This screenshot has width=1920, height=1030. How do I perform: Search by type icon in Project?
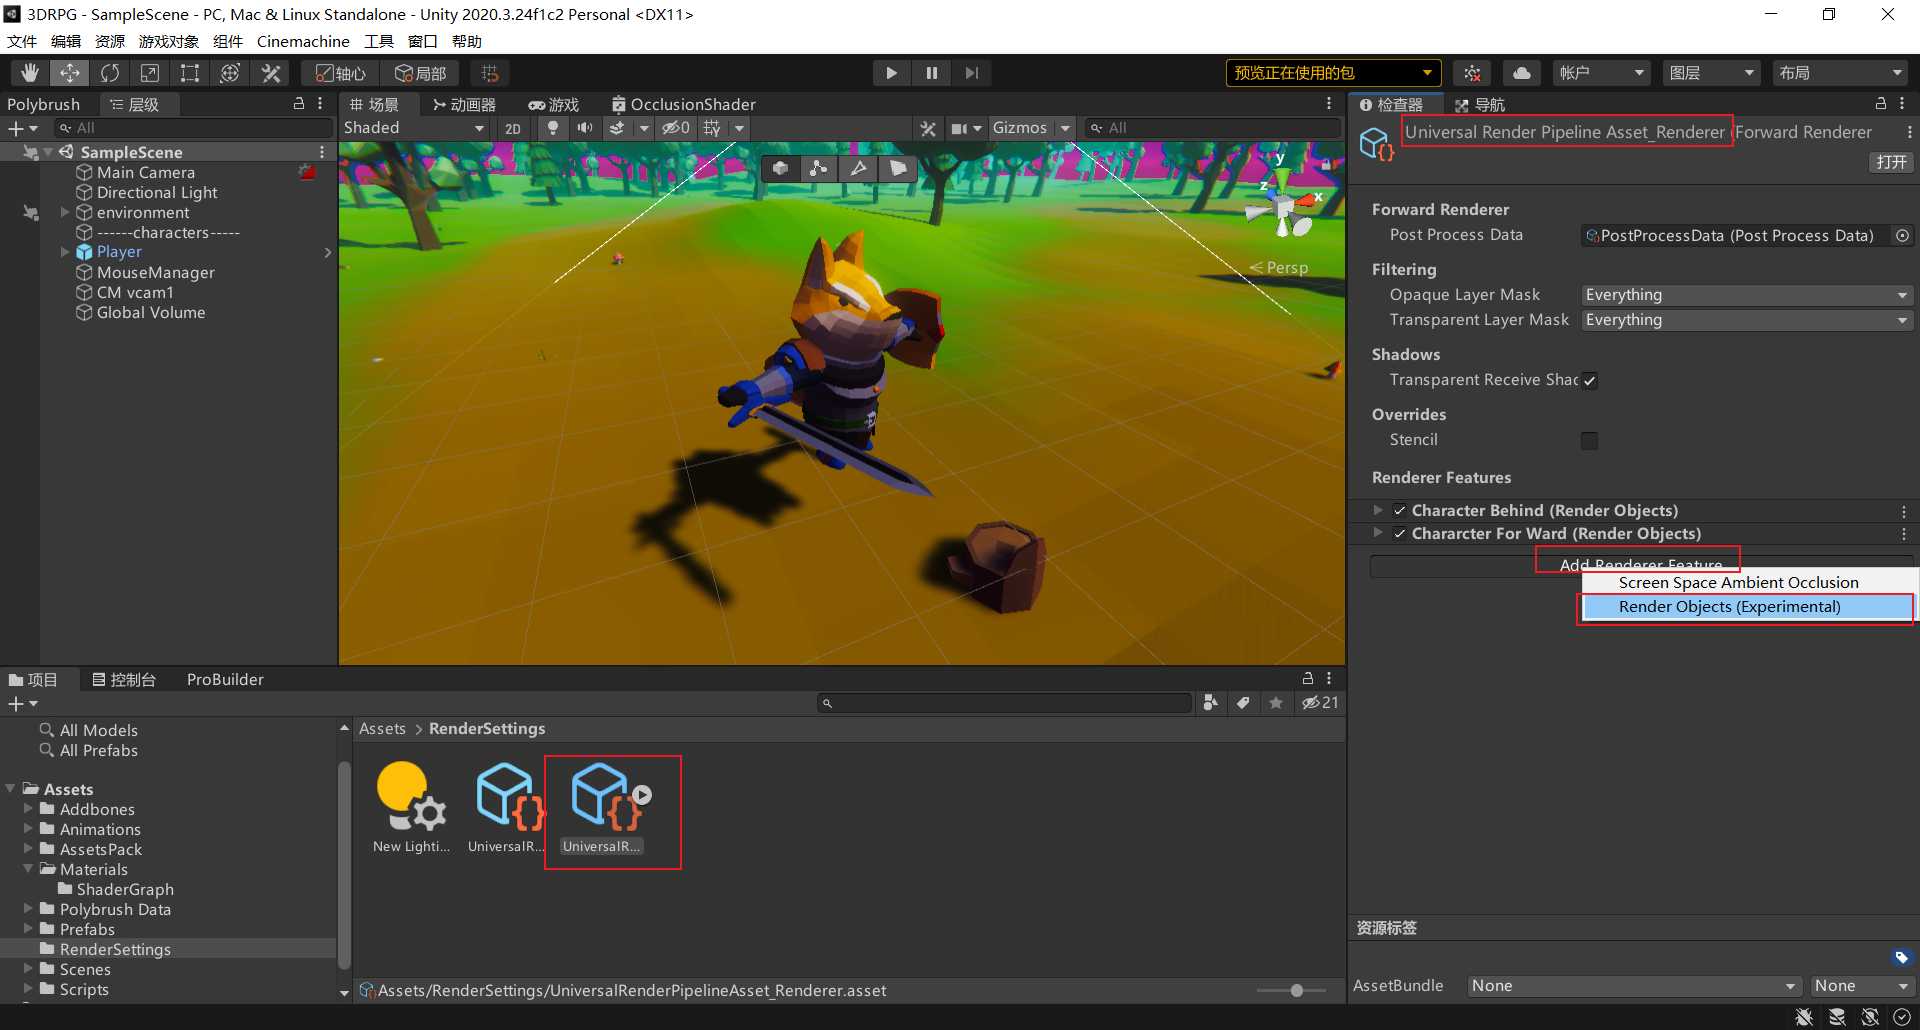[1210, 703]
